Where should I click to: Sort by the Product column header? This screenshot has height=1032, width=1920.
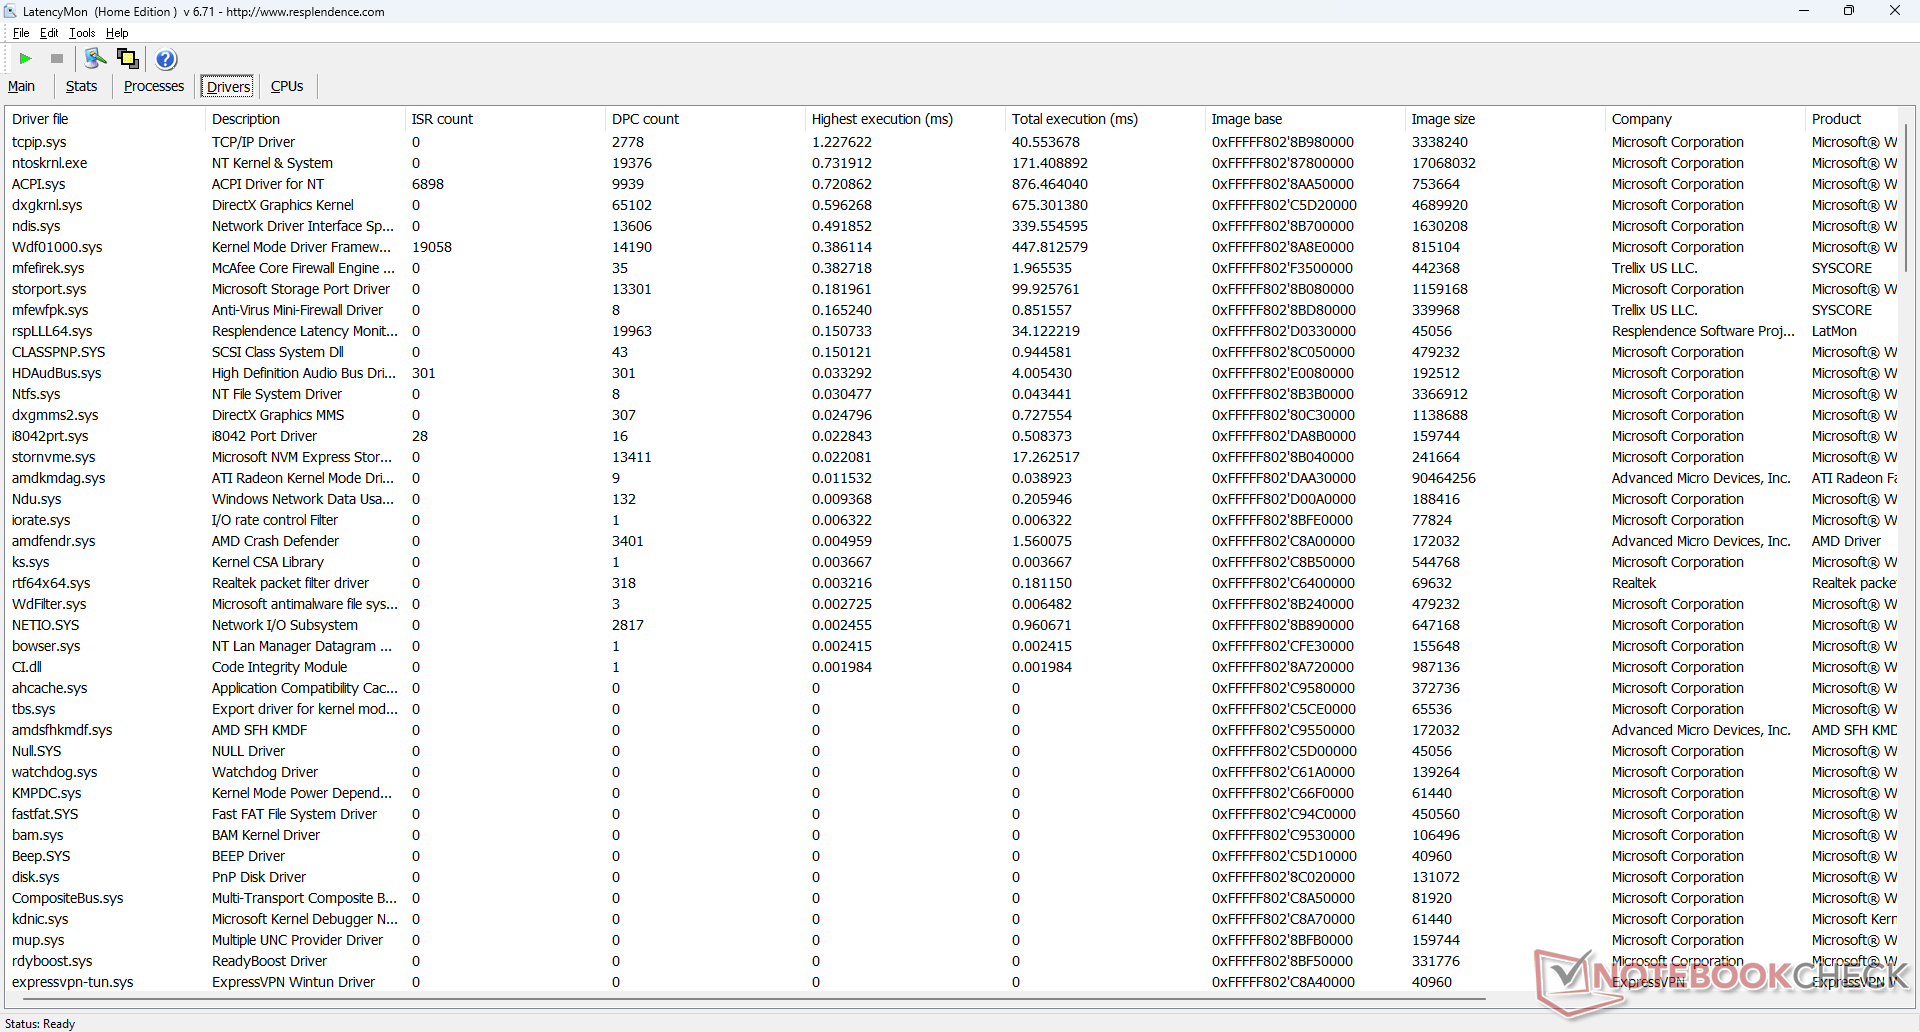(1852, 119)
